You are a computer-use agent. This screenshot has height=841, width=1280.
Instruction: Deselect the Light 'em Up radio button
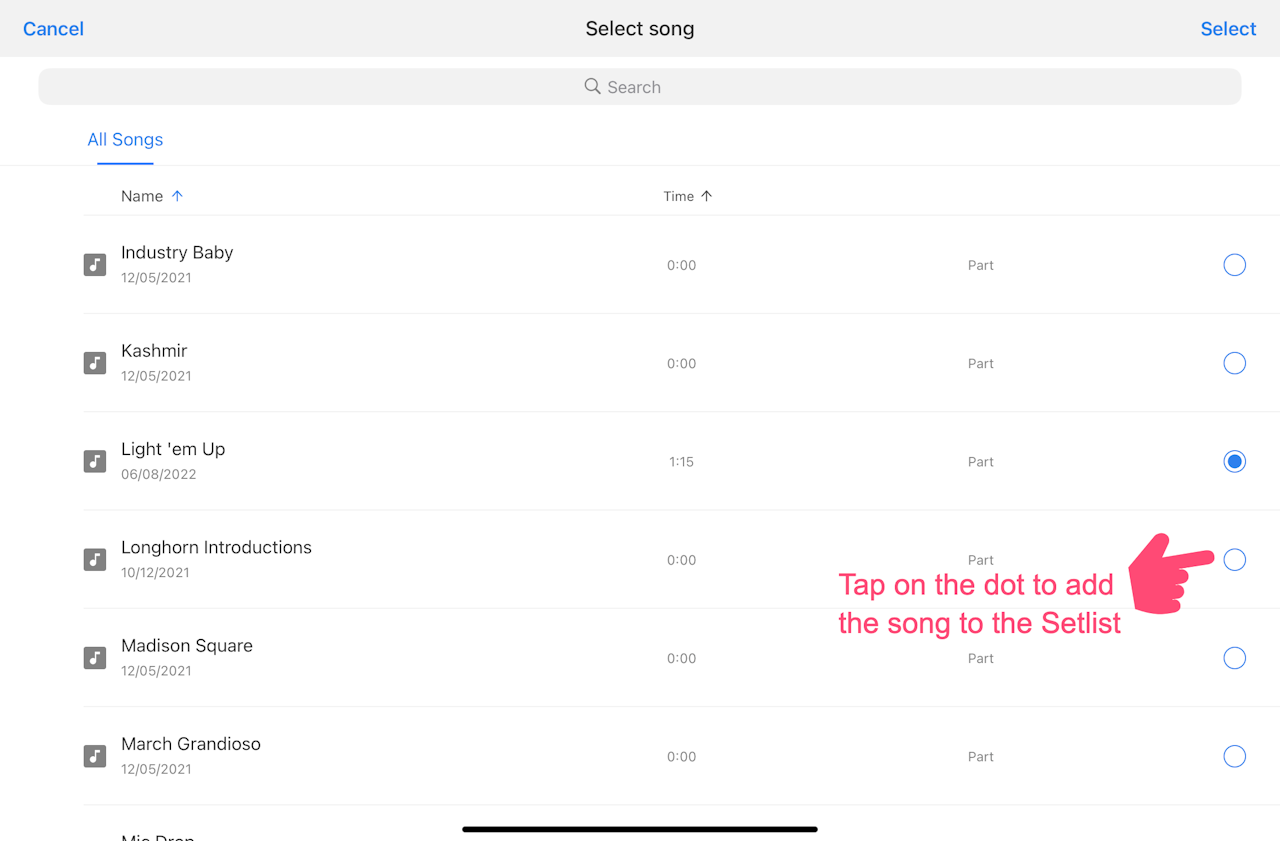[1235, 461]
